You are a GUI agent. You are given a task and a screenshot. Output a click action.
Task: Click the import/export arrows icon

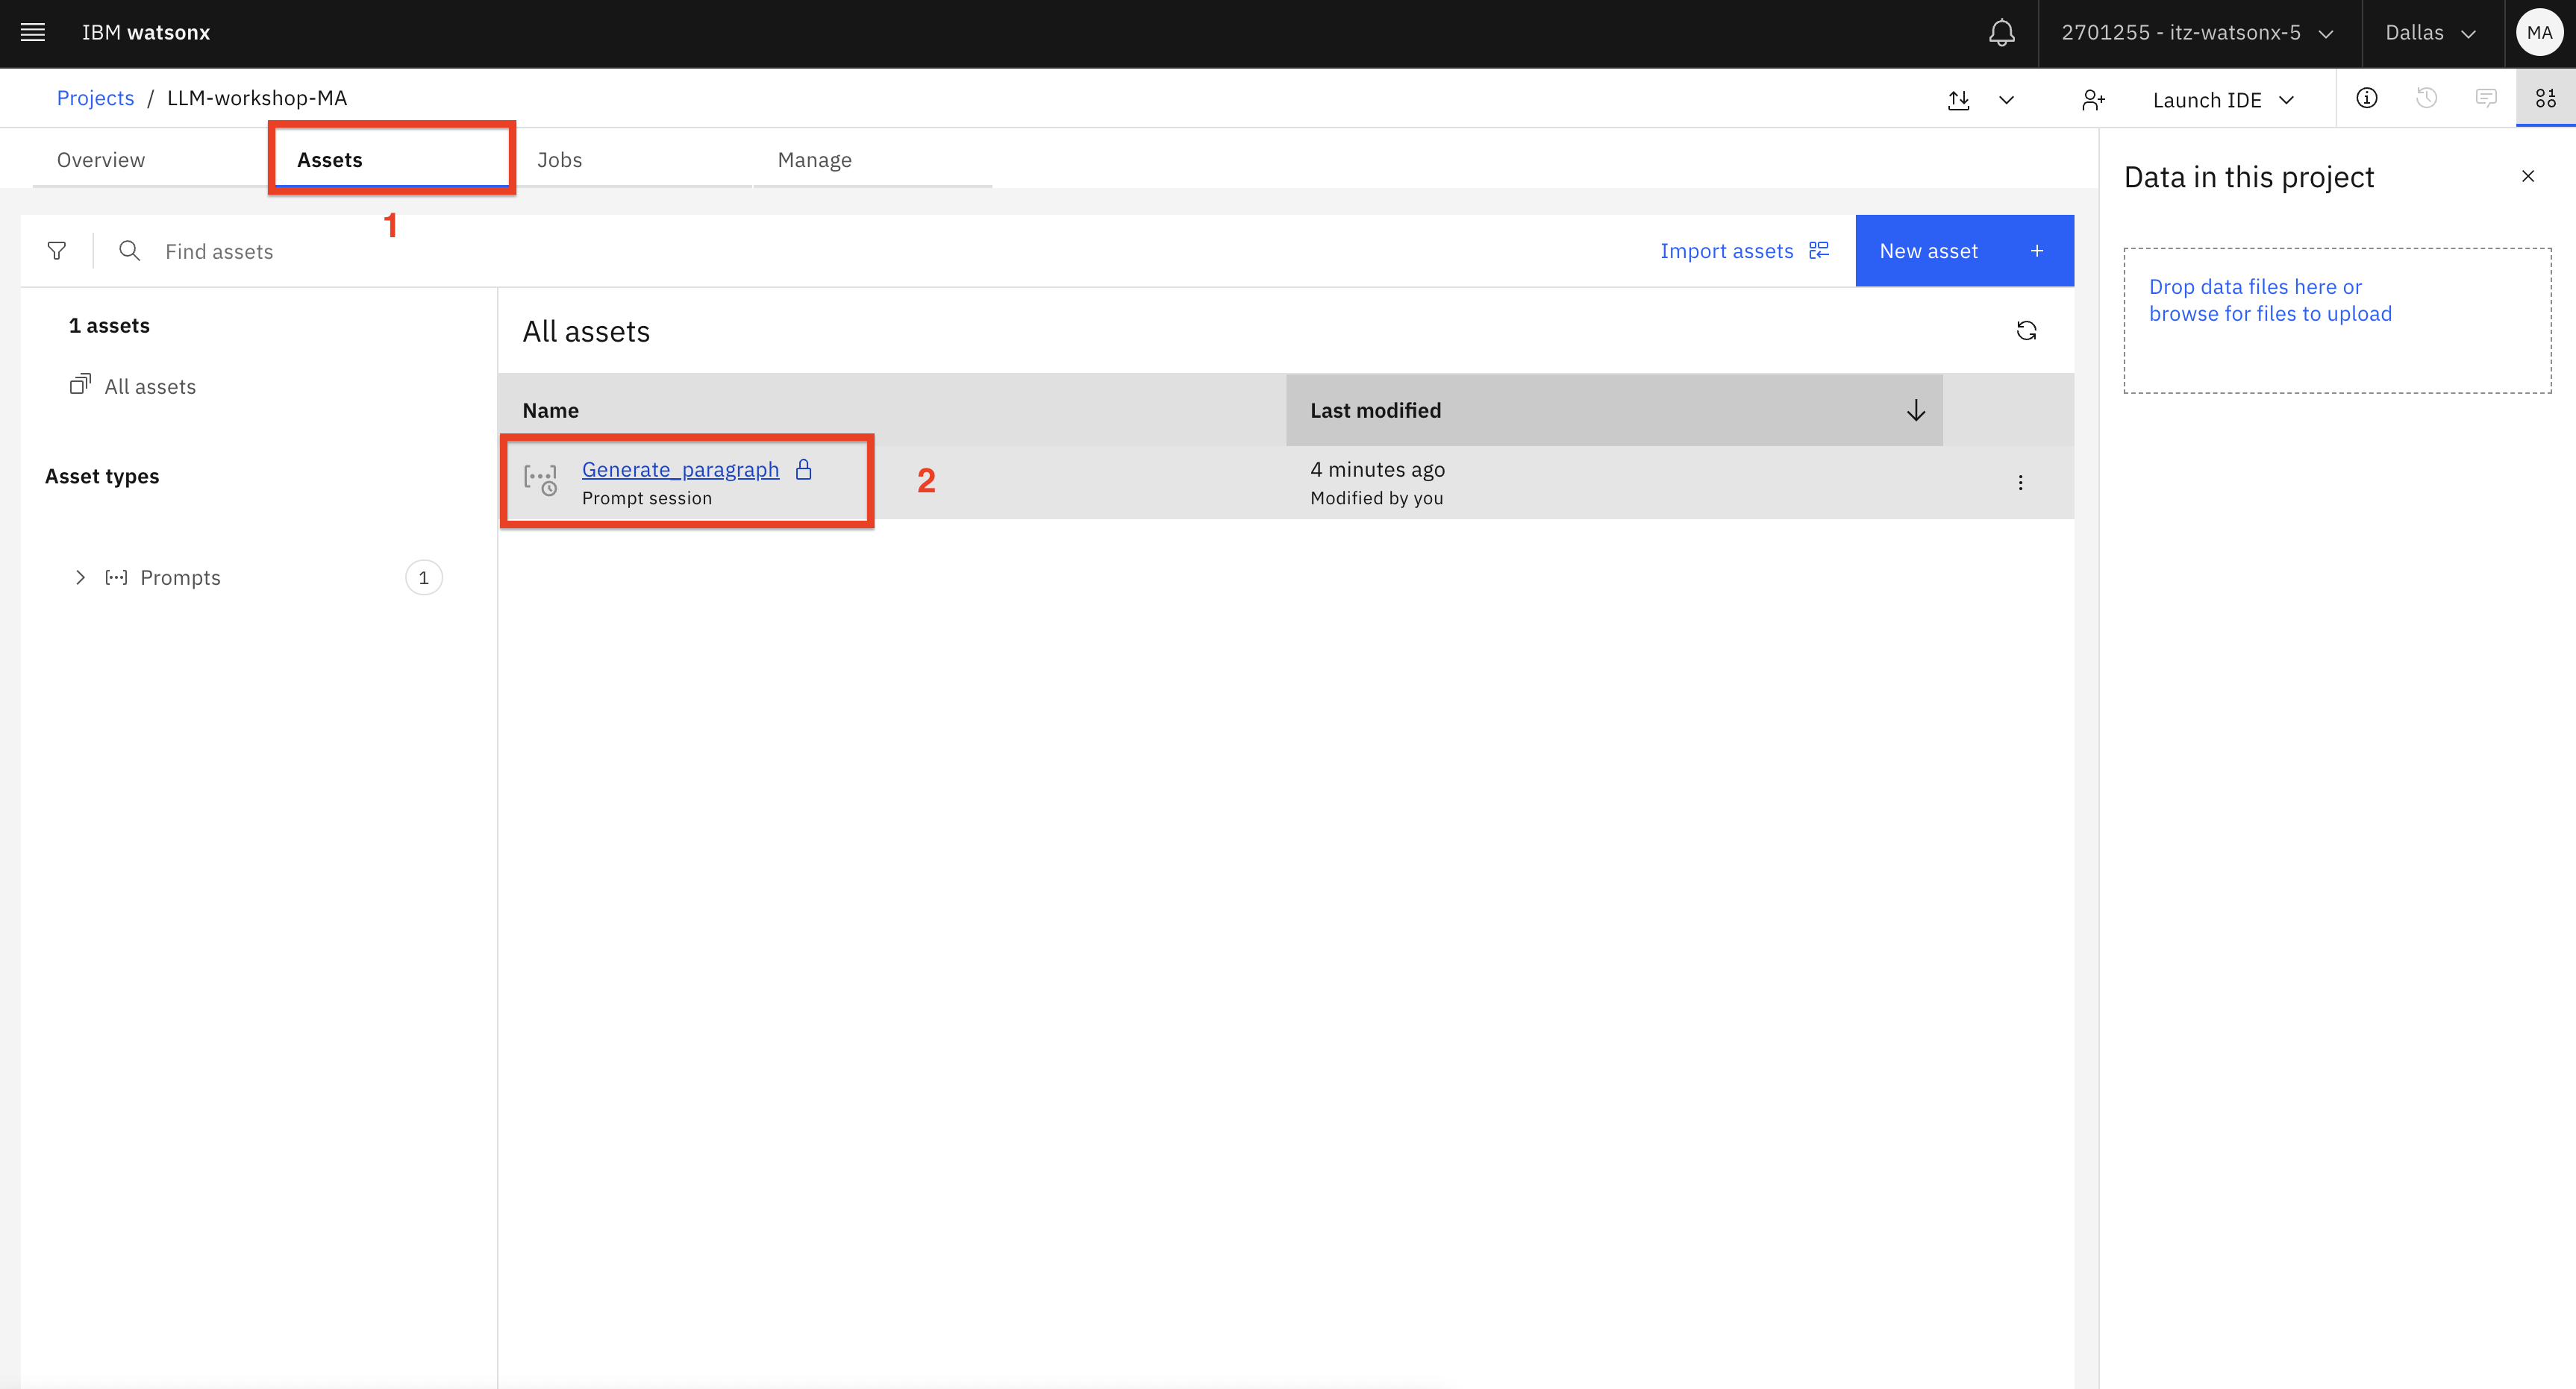[x=1959, y=100]
